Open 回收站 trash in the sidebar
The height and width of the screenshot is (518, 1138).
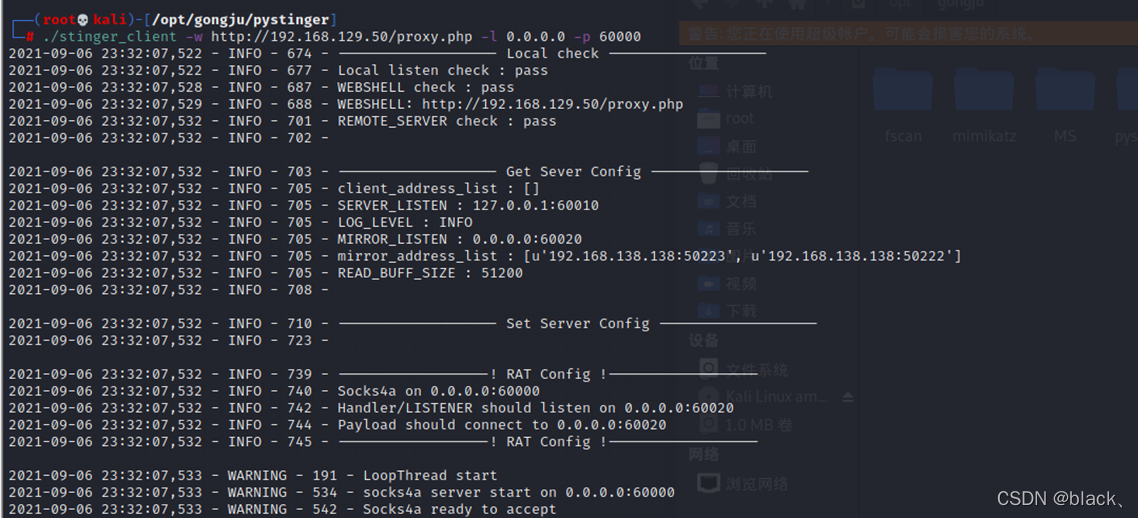[x=734, y=174]
